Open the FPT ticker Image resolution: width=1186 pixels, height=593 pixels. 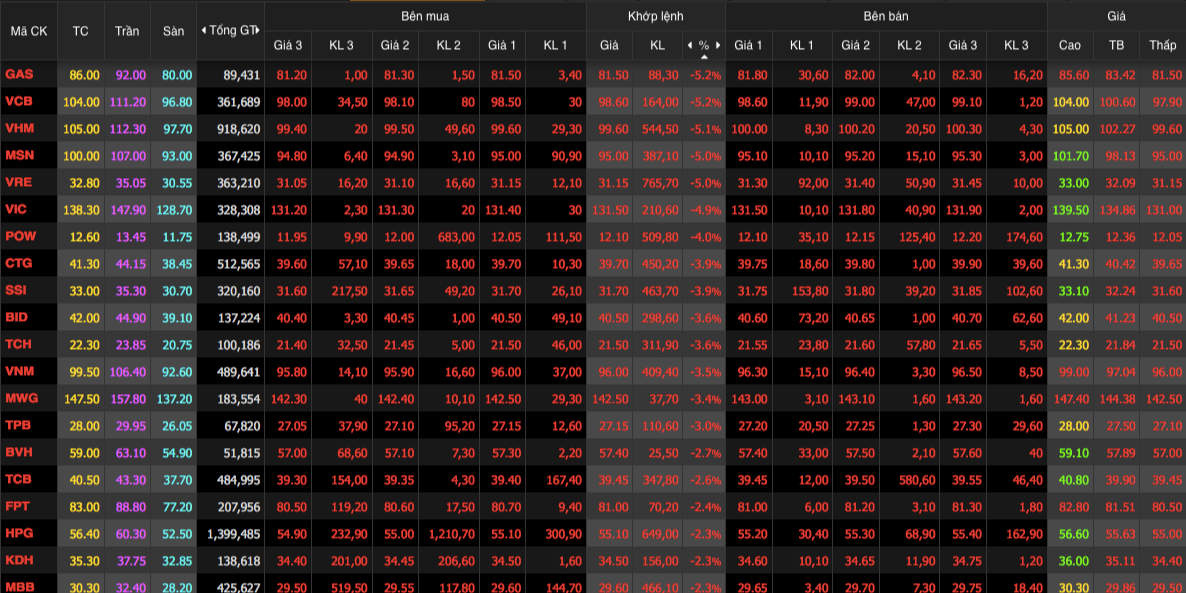point(17,507)
